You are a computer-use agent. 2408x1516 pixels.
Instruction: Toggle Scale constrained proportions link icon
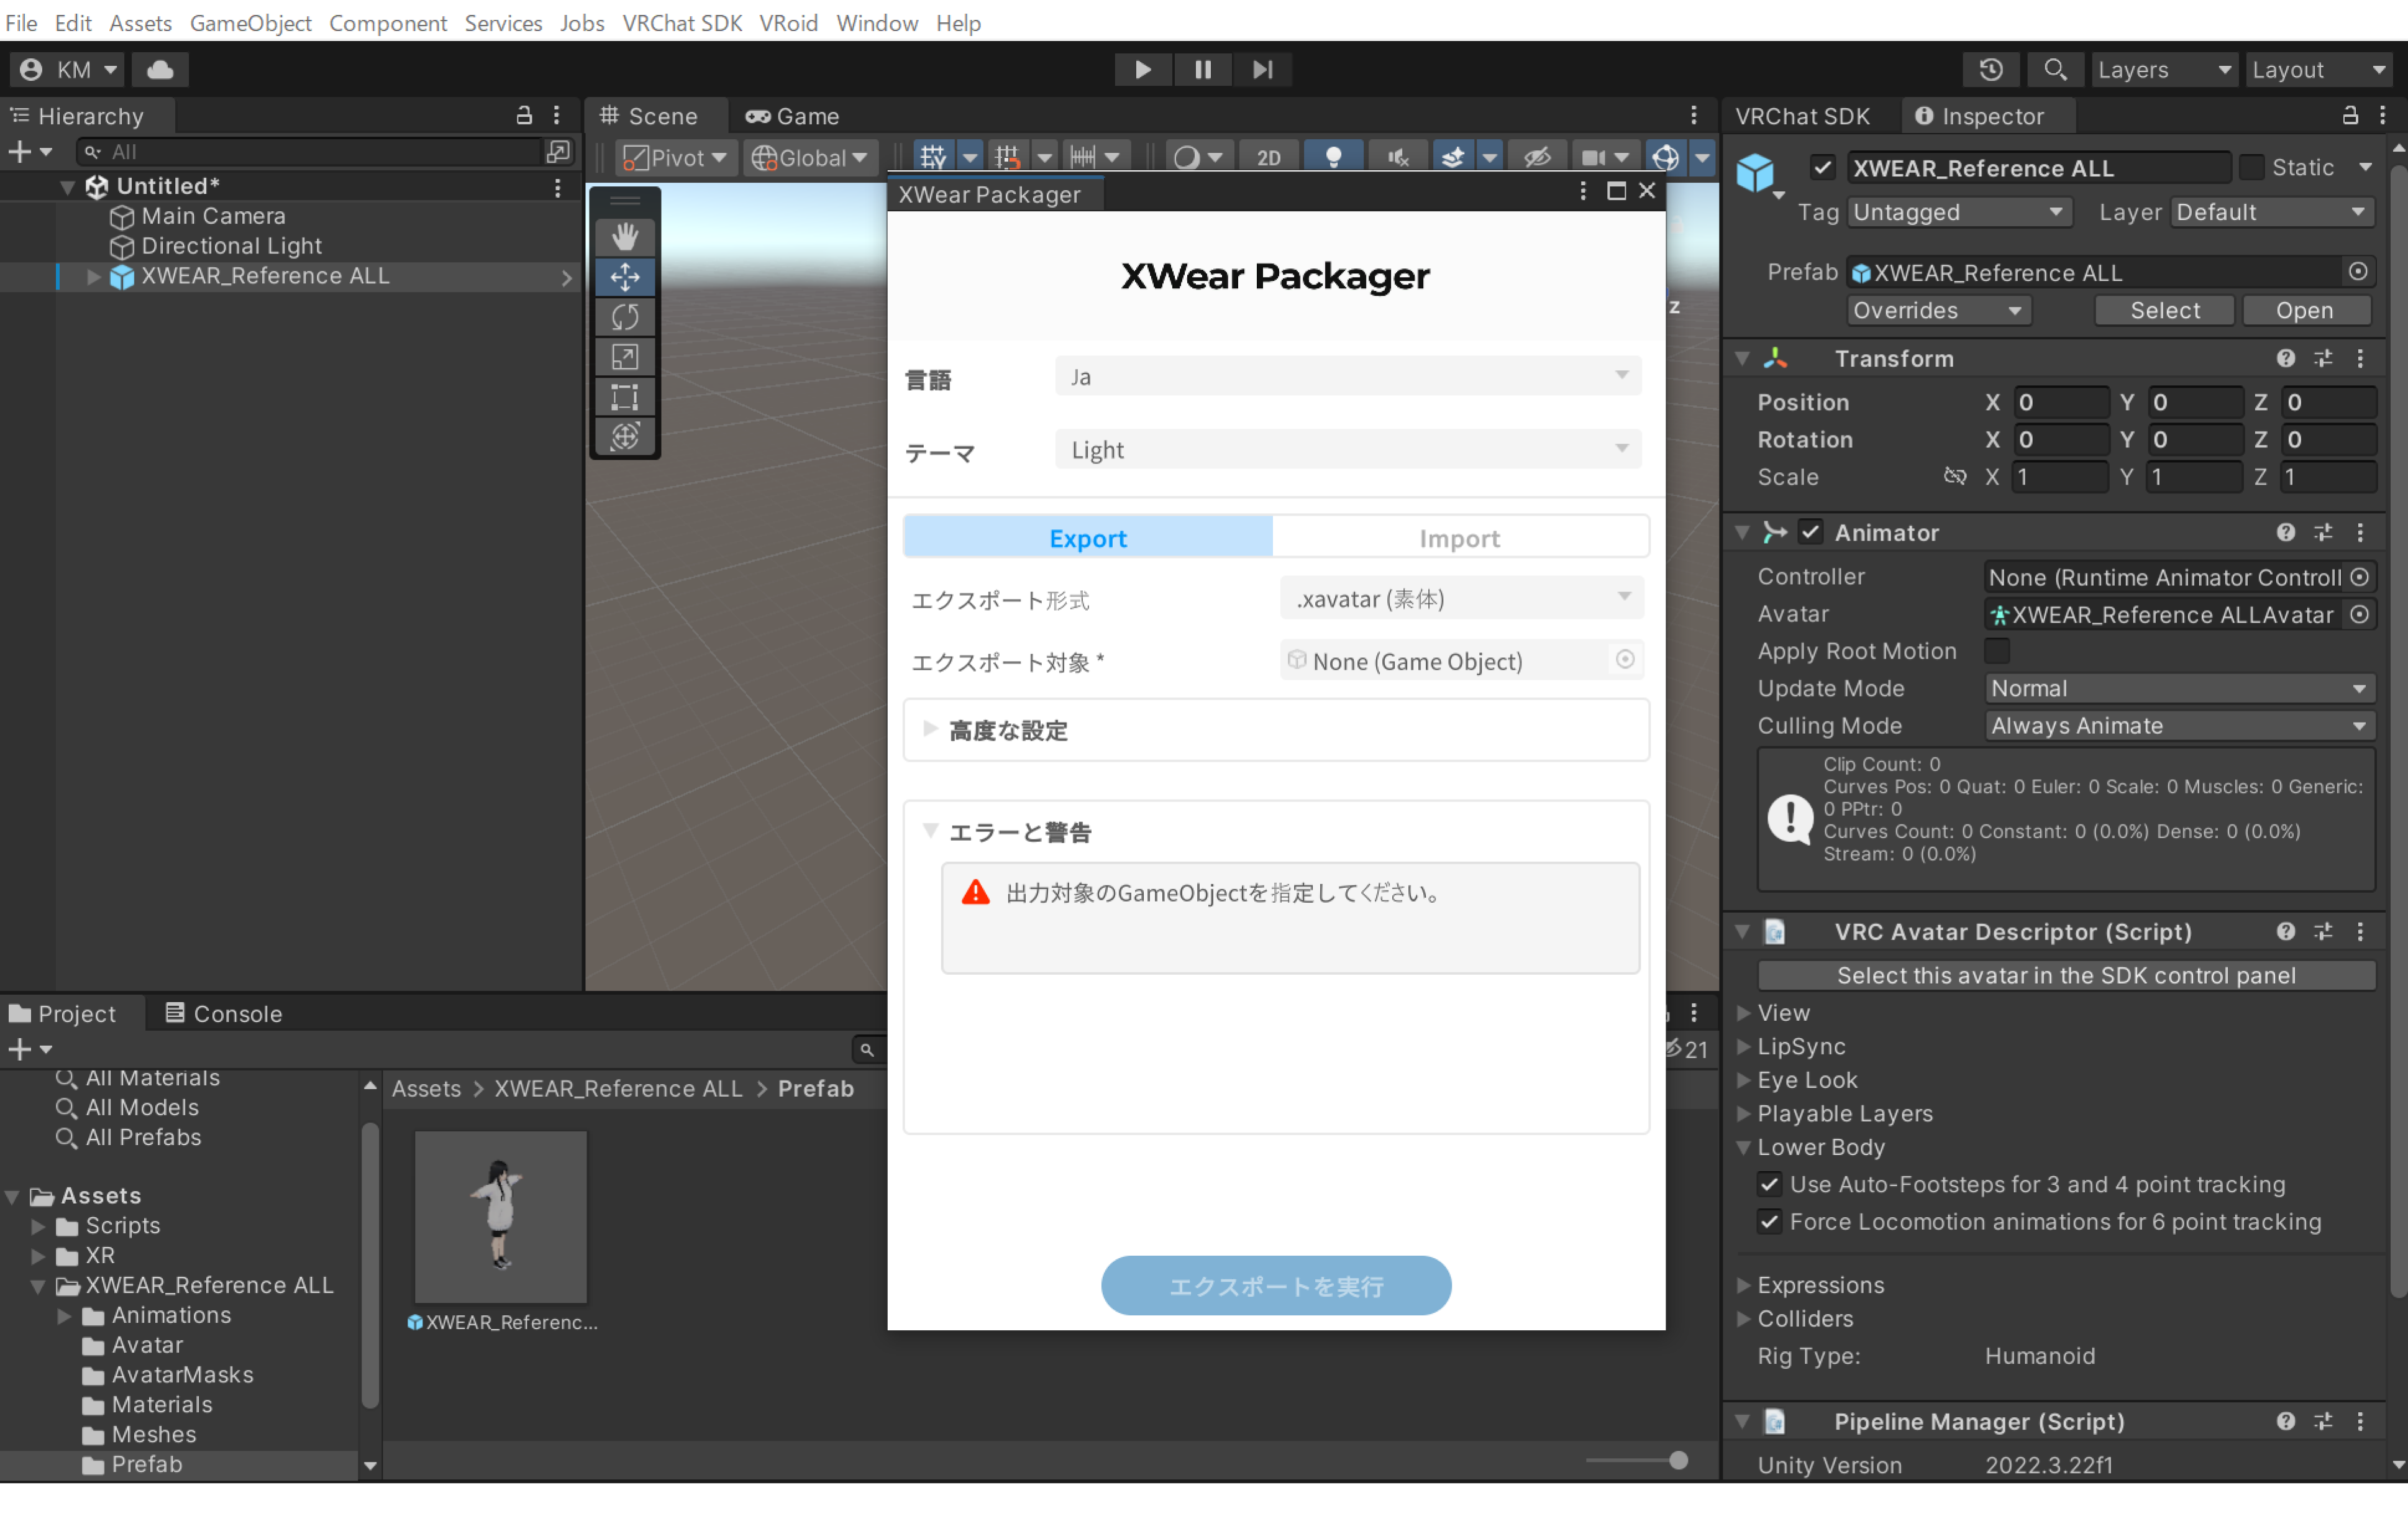(x=1954, y=476)
